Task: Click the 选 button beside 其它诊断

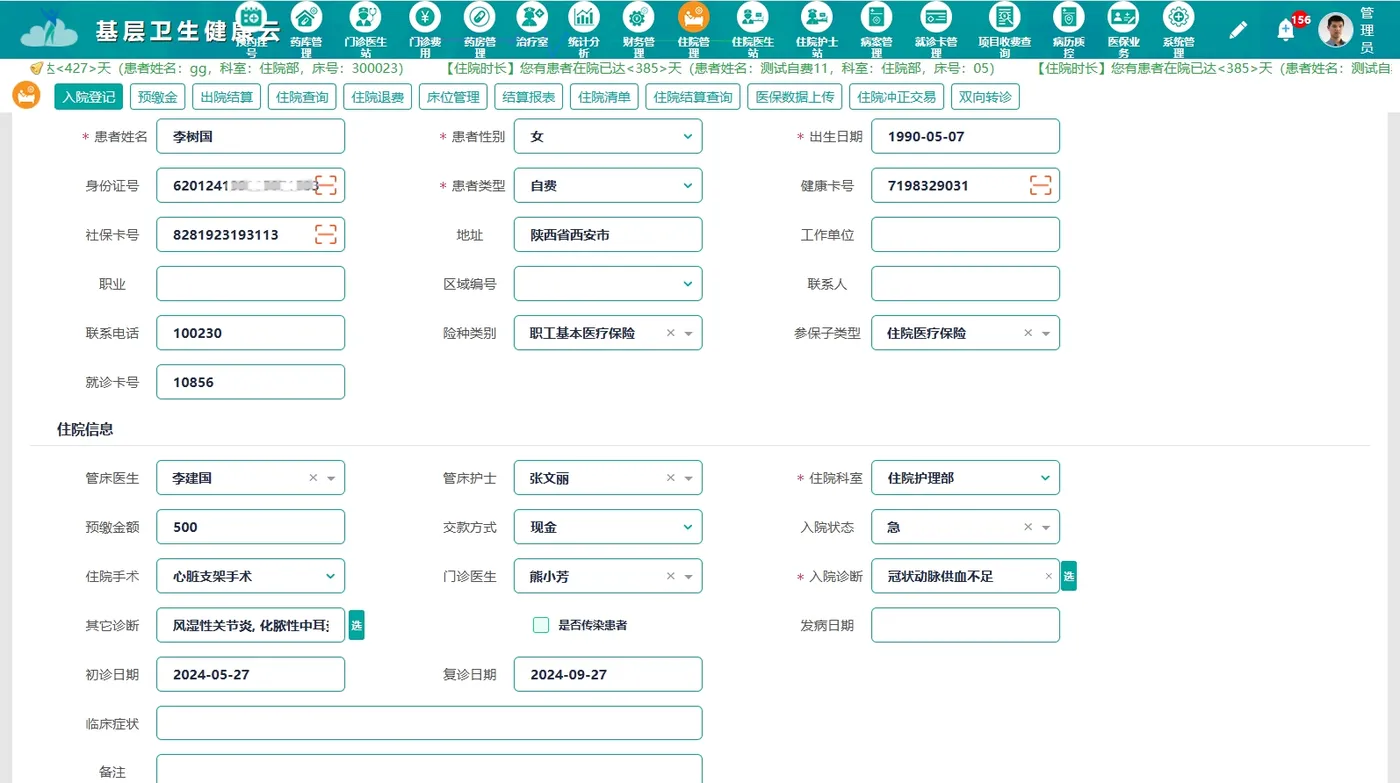Action: click(x=356, y=625)
